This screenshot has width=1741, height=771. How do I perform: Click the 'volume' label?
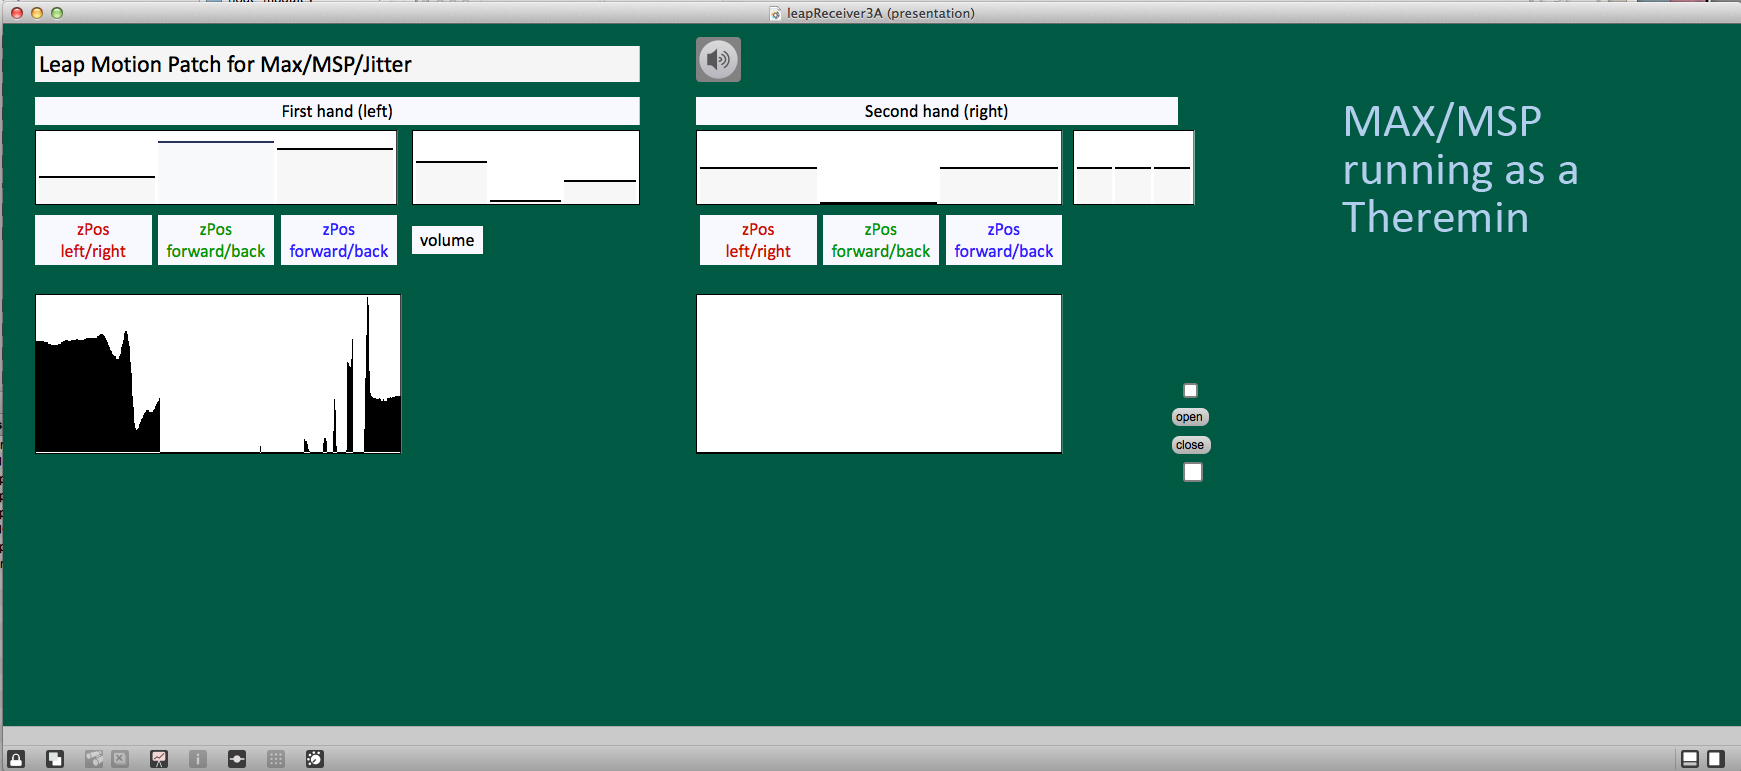point(447,240)
